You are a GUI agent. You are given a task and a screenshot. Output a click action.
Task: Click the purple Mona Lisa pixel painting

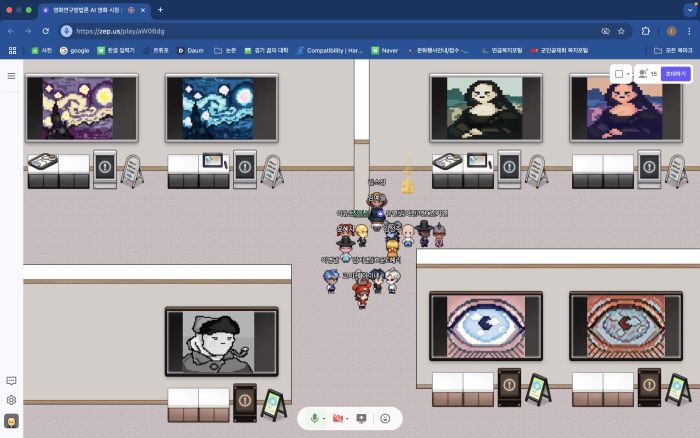(626, 108)
